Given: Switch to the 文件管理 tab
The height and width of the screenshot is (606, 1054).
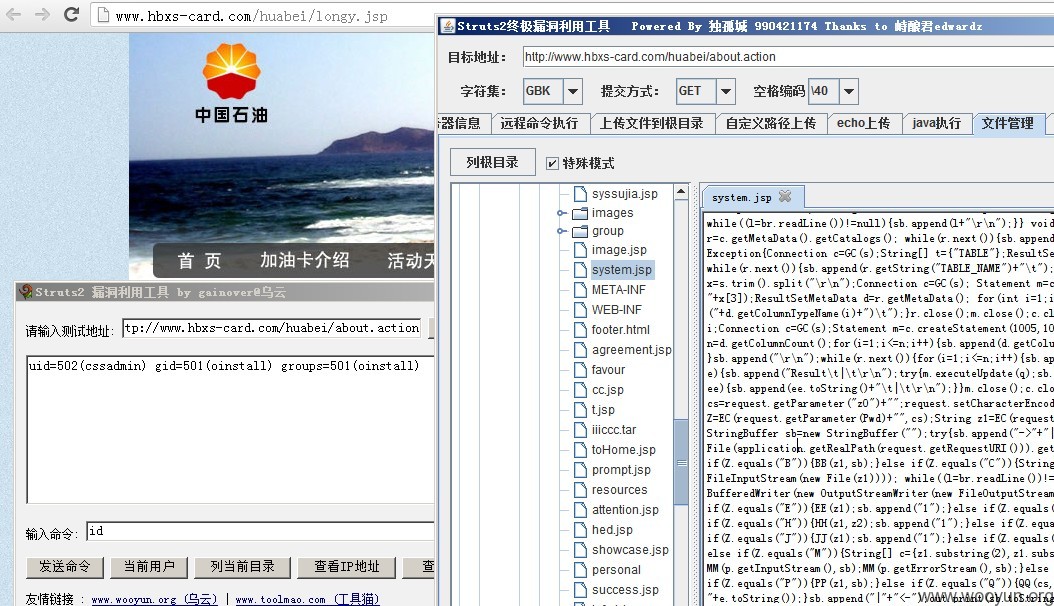Looking at the screenshot, I should (1008, 124).
